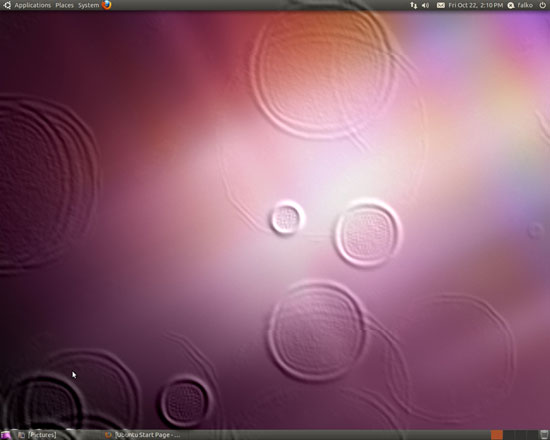The height and width of the screenshot is (440, 550).
Task: Open the Applications menu
Action: [33, 5]
